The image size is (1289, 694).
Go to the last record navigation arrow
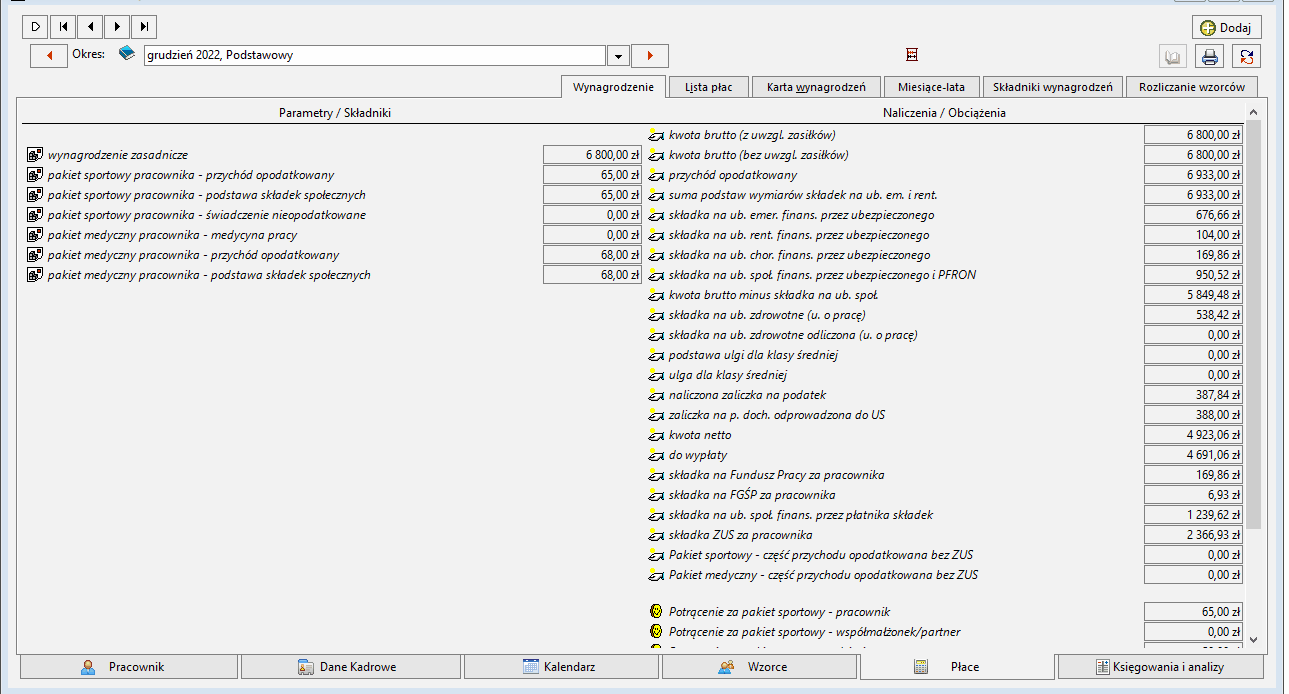144,27
